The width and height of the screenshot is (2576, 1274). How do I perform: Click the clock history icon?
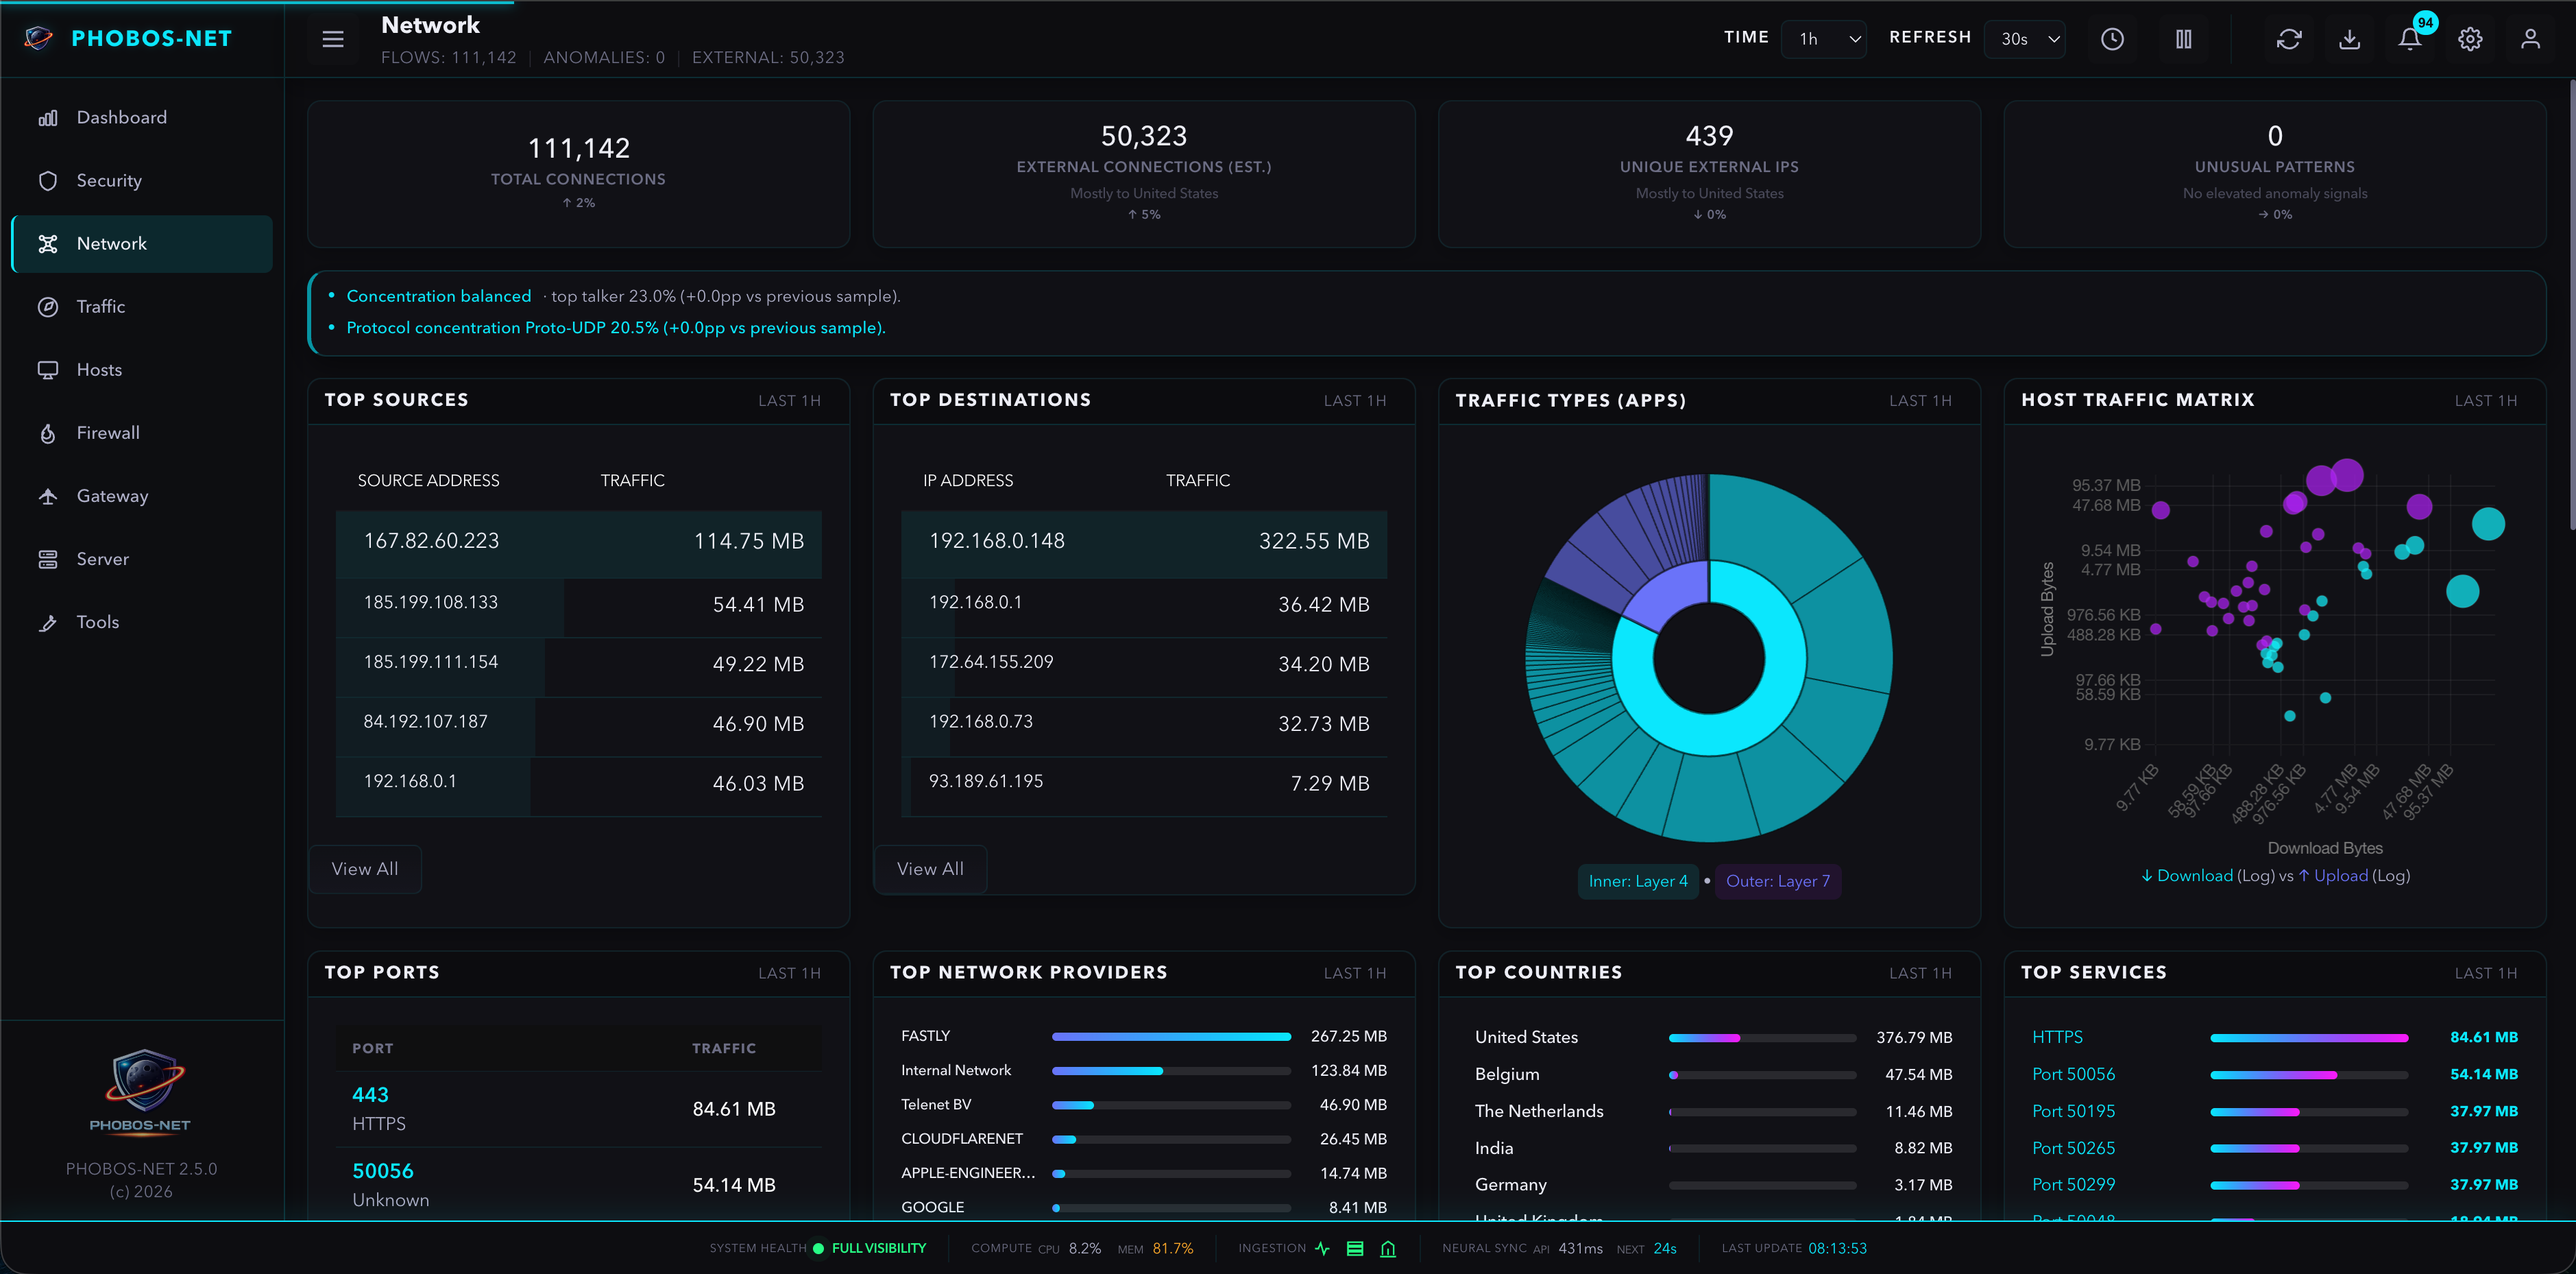pos(2112,39)
